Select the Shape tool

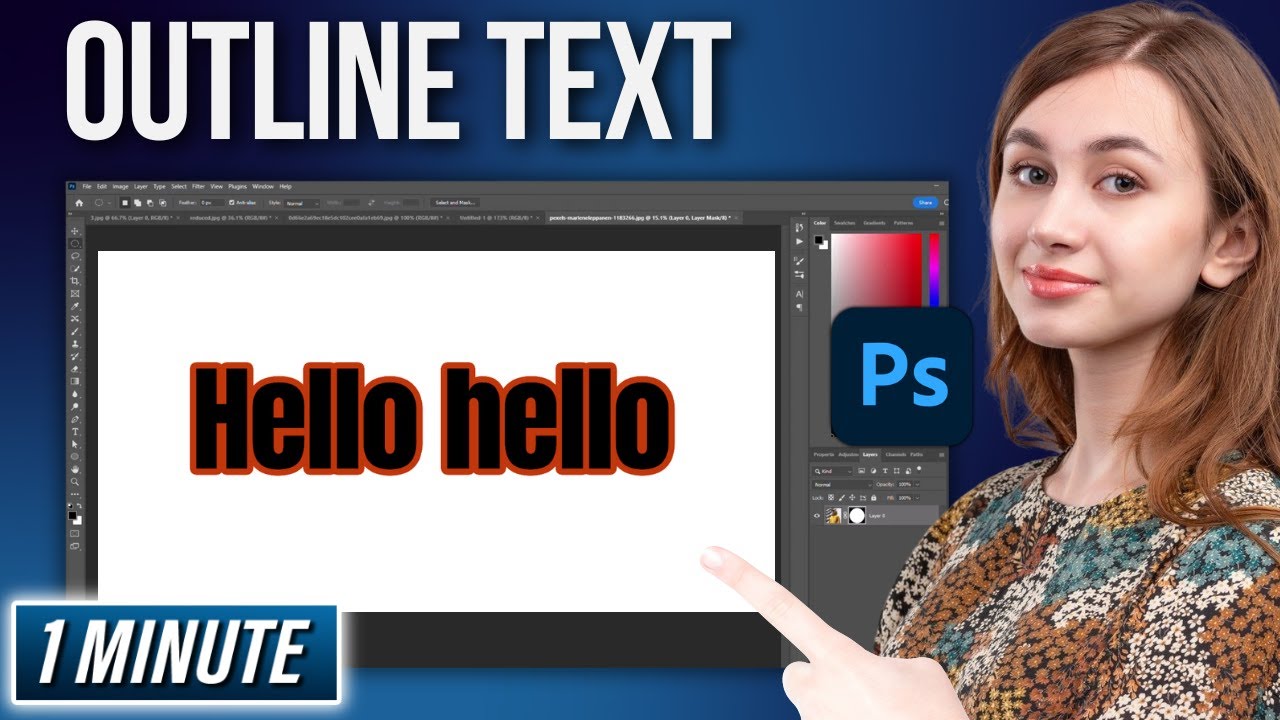click(x=74, y=456)
